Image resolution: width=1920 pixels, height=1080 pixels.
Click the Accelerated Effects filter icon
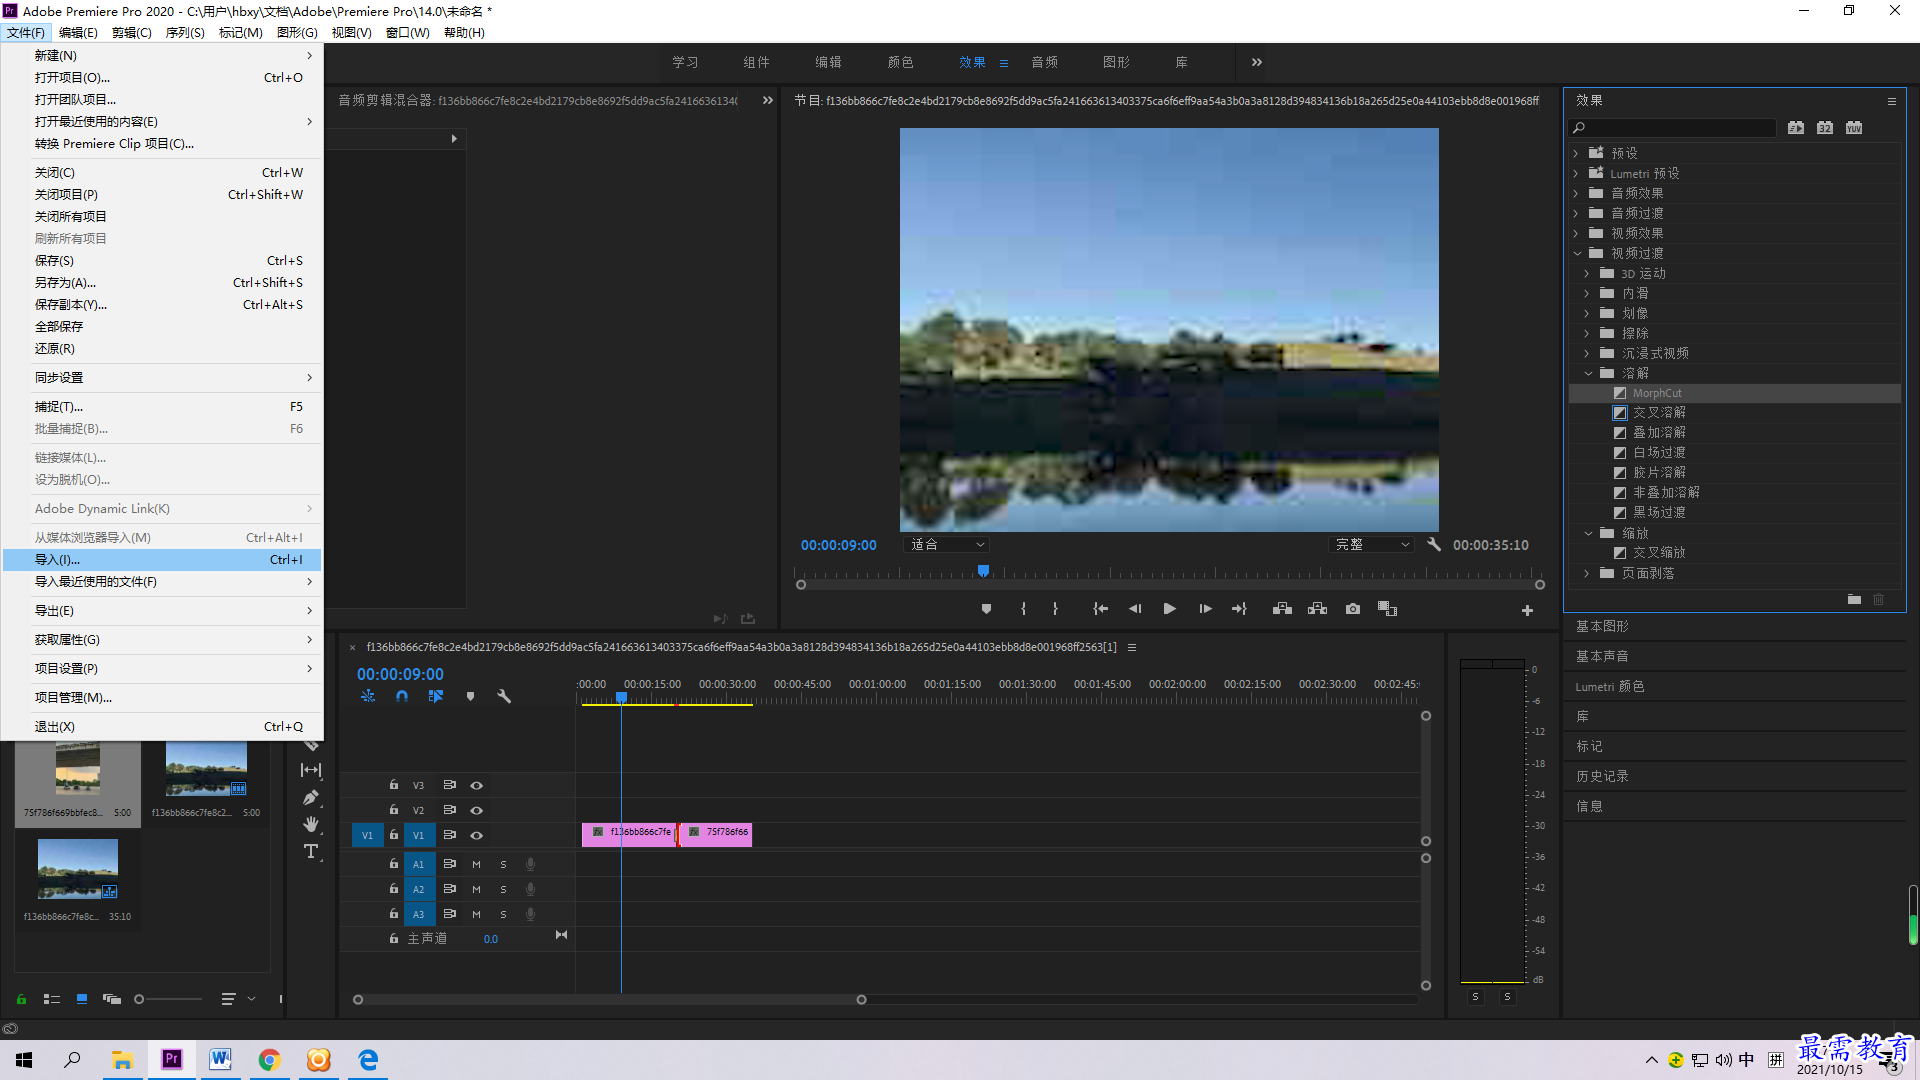click(x=1796, y=128)
